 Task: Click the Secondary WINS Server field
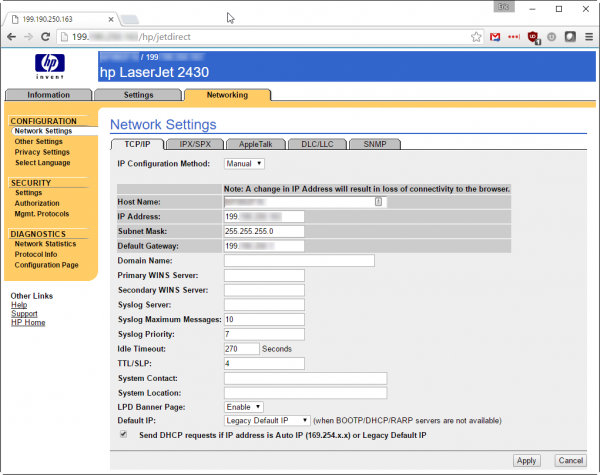264,290
